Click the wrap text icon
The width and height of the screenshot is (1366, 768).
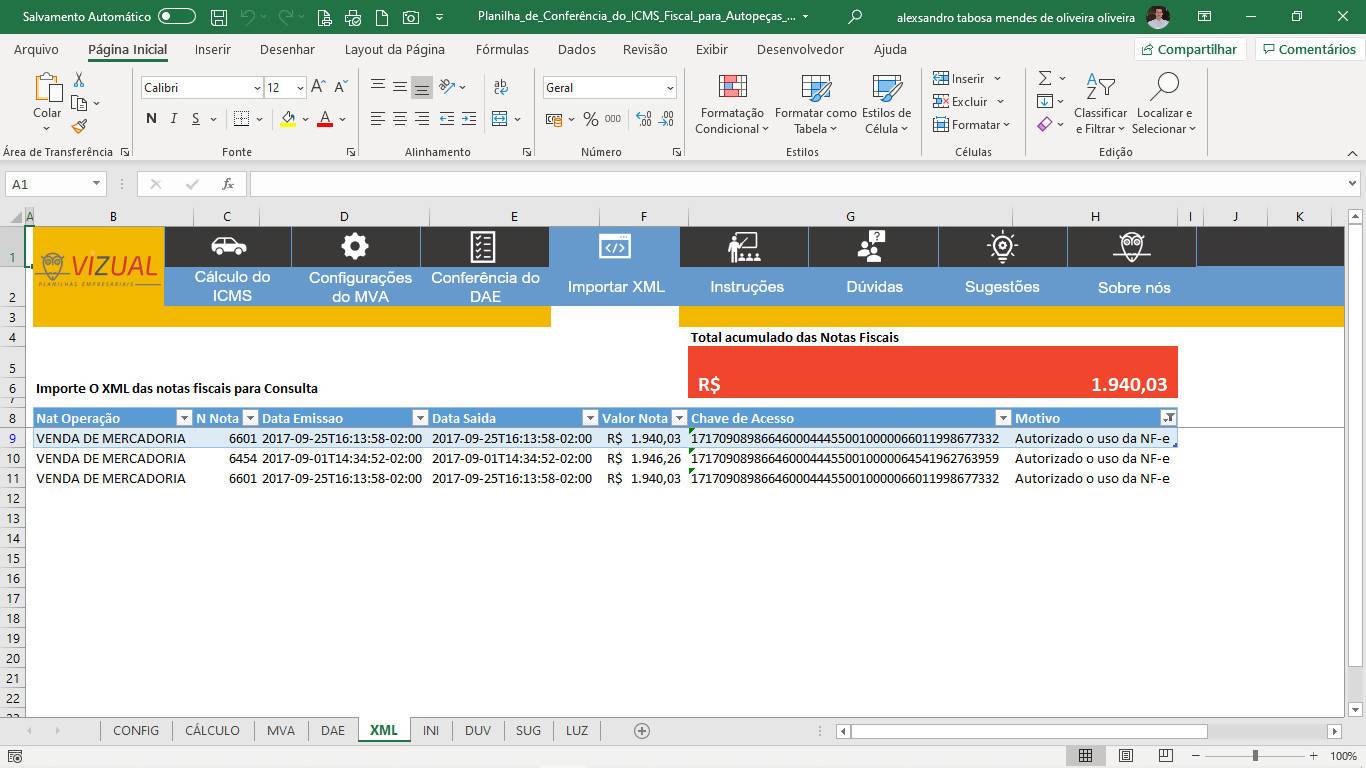501,87
